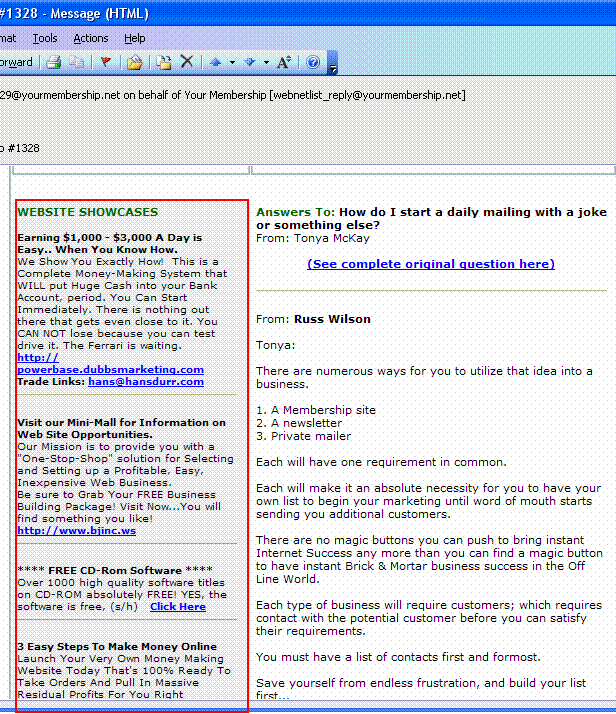Screen dimensions: 616x714
Task: Click 'You must have a list of contacts' sentence
Action: [x=398, y=657]
